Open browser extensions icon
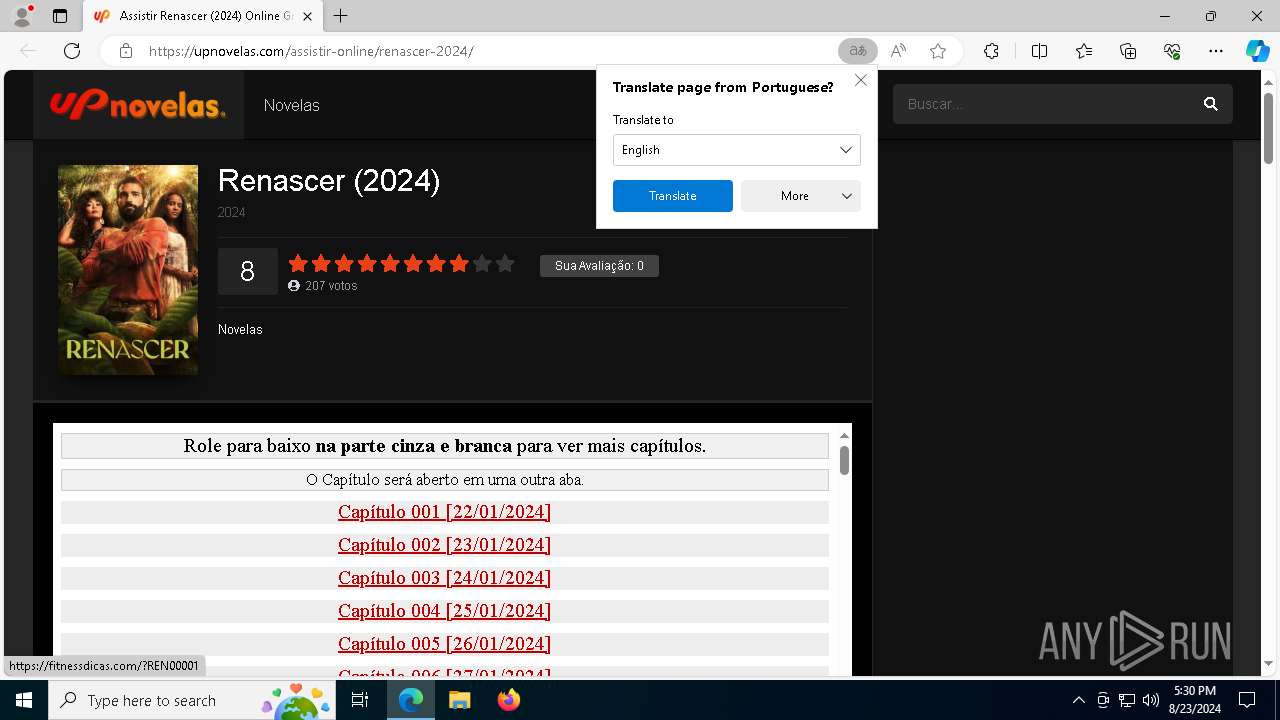 pyautogui.click(x=991, y=51)
